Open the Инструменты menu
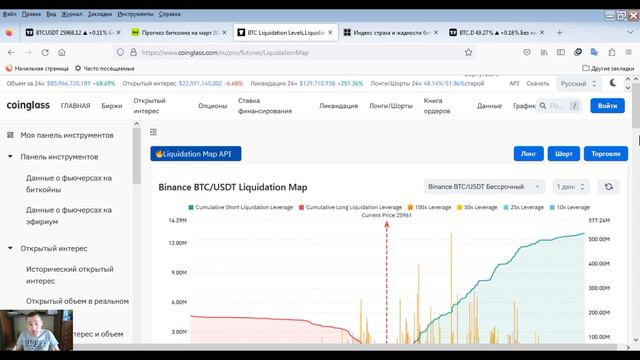 coord(135,14)
